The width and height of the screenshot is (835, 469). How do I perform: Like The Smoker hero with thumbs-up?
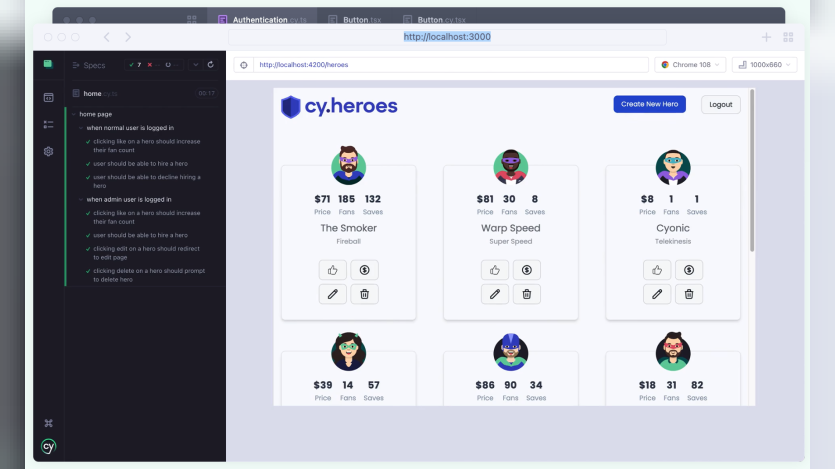pyautogui.click(x=333, y=270)
